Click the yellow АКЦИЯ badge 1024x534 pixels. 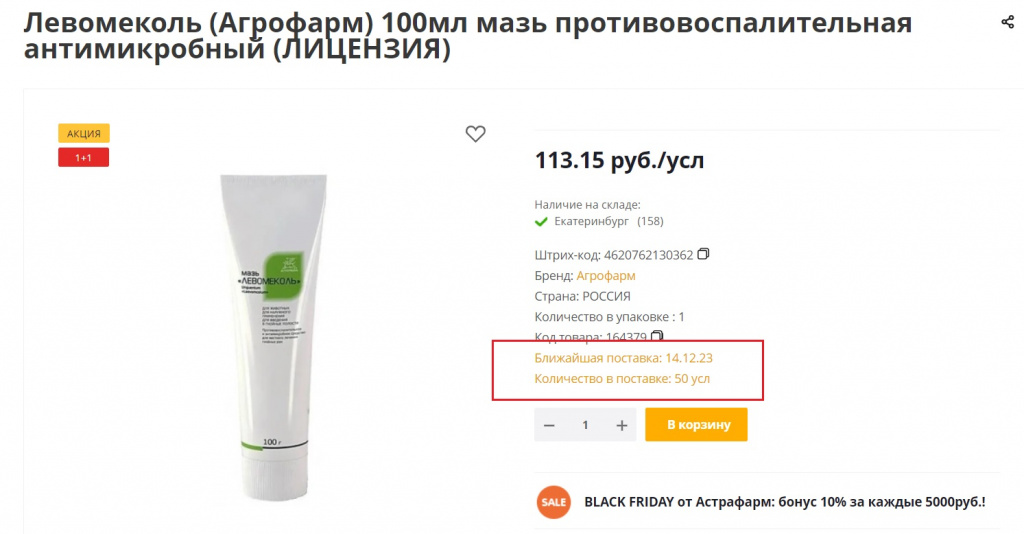[84, 133]
